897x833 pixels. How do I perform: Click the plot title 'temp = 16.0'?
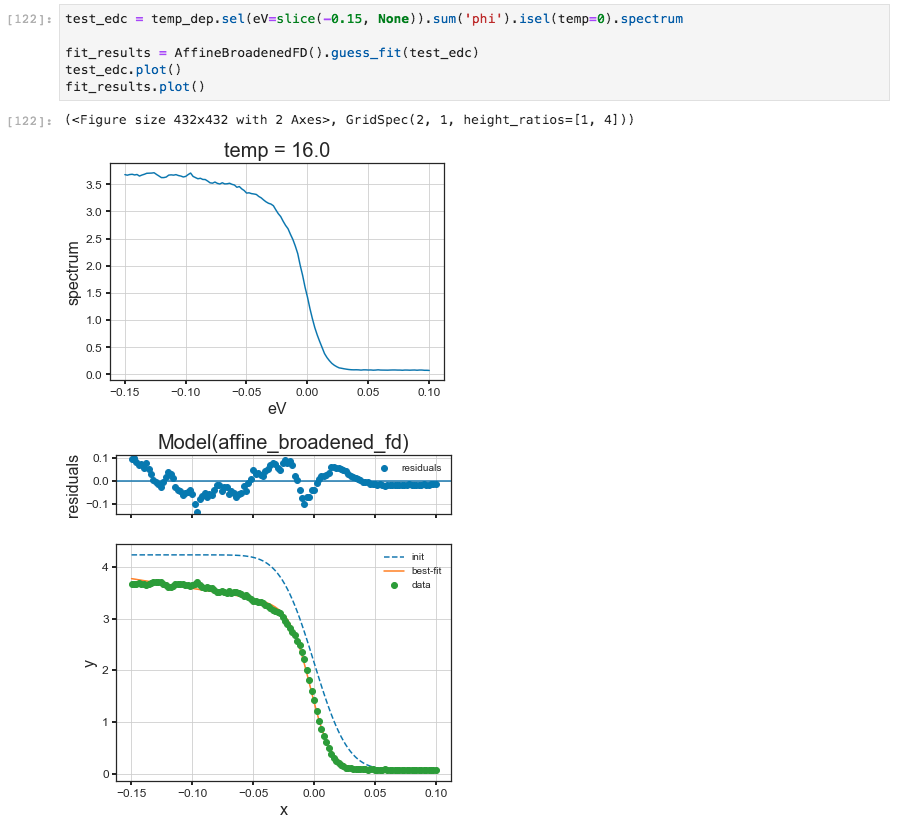pyautogui.click(x=277, y=150)
